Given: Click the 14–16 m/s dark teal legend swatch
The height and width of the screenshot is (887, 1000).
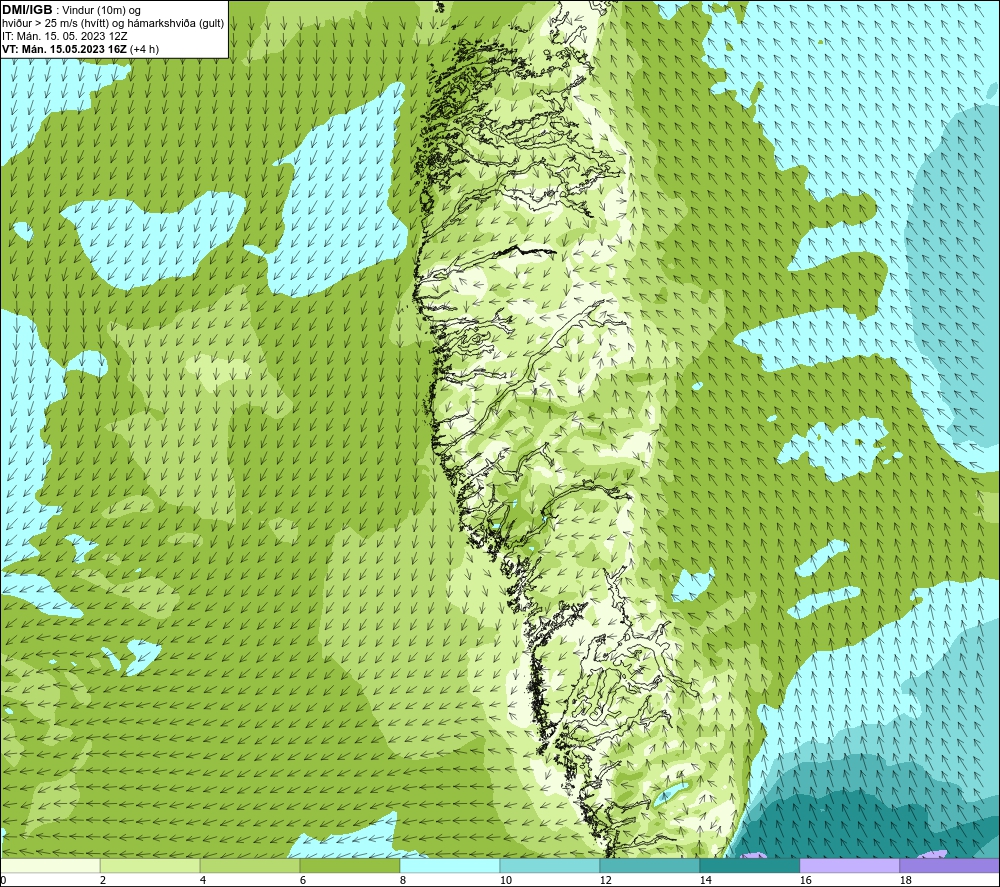Looking at the screenshot, I should pyautogui.click(x=750, y=865).
